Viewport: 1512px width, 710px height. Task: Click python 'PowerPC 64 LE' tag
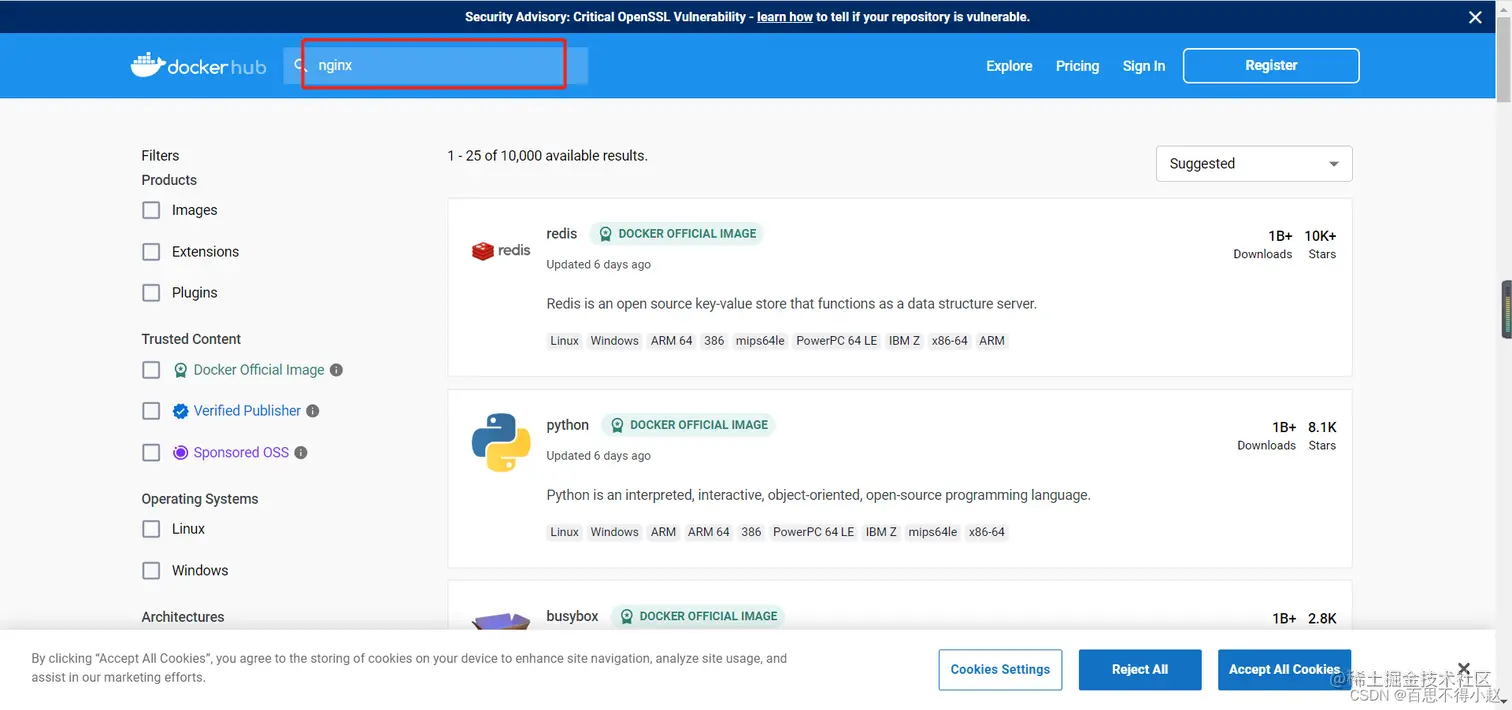click(813, 532)
